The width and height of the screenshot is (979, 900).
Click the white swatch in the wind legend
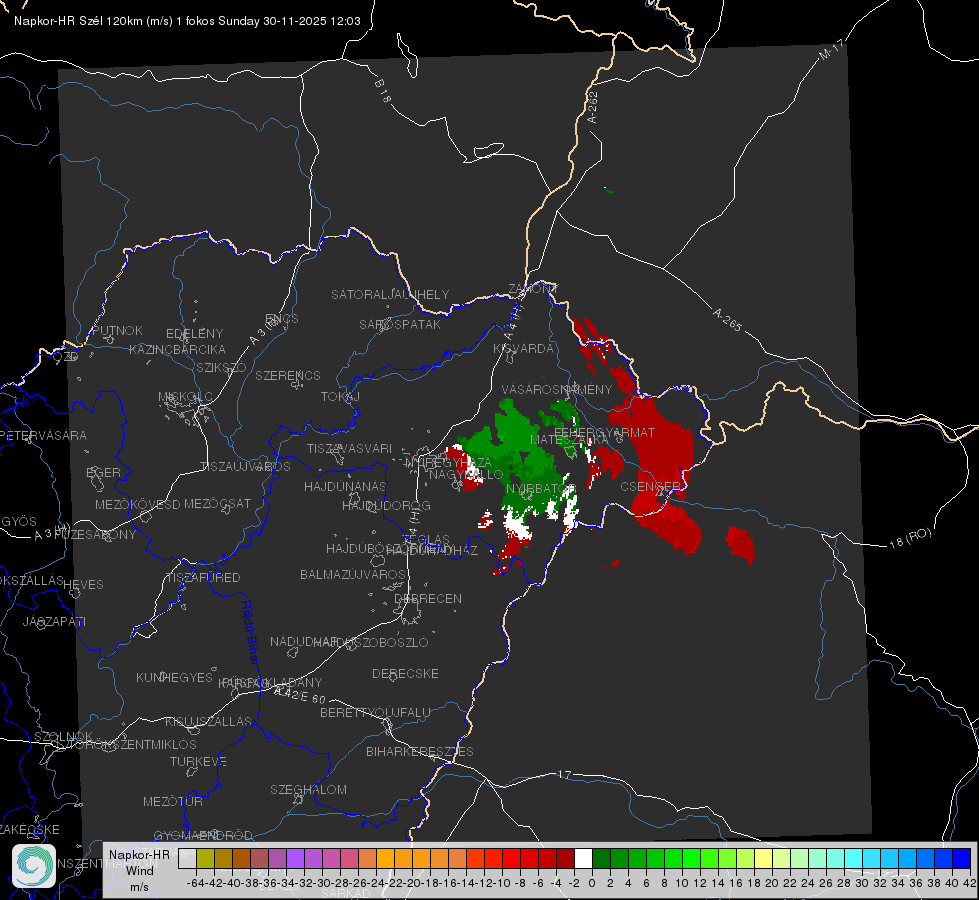click(x=583, y=859)
